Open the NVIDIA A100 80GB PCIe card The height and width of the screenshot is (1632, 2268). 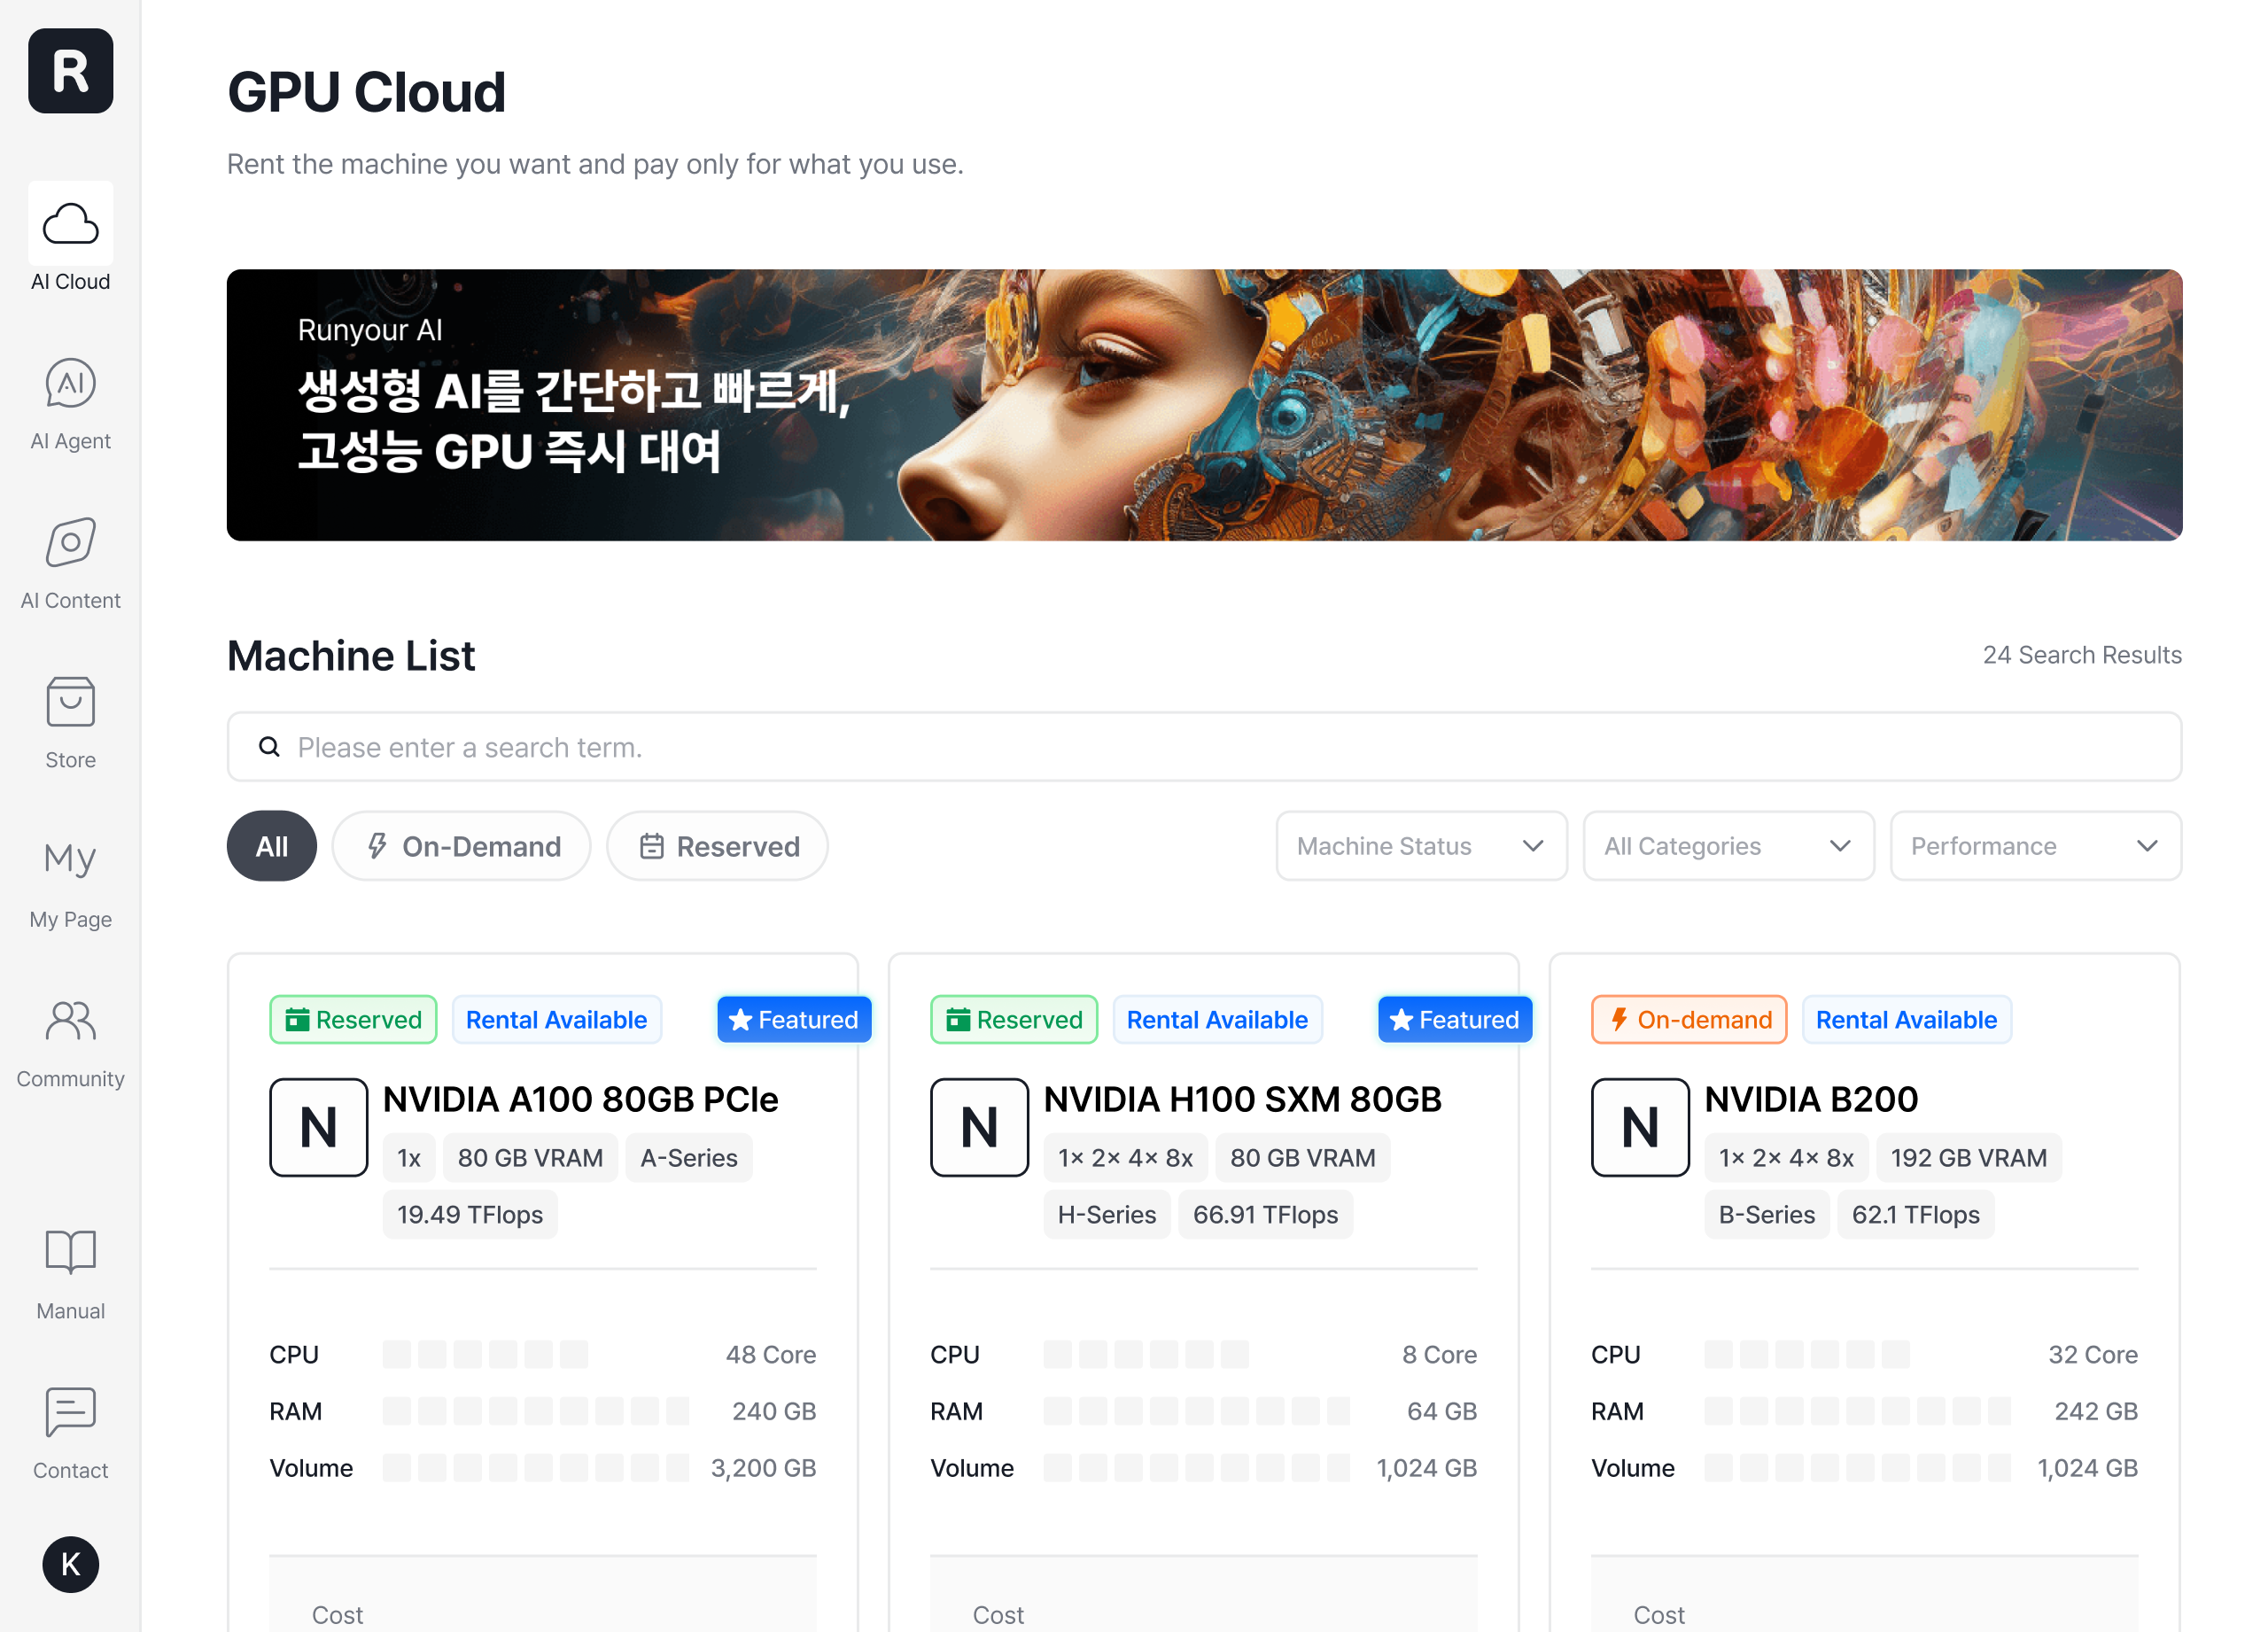coord(579,1099)
